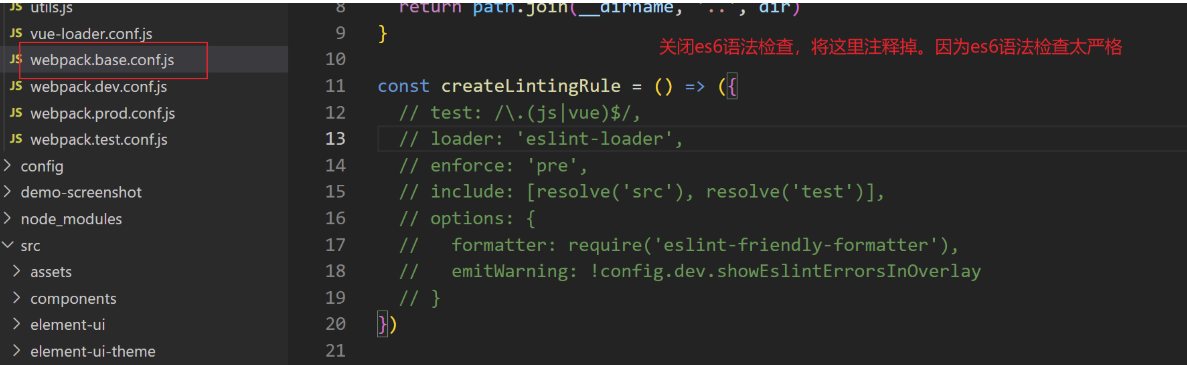Viewport: 1187px width, 365px height.
Task: Expand the components folder chevron
Action: (x=17, y=298)
